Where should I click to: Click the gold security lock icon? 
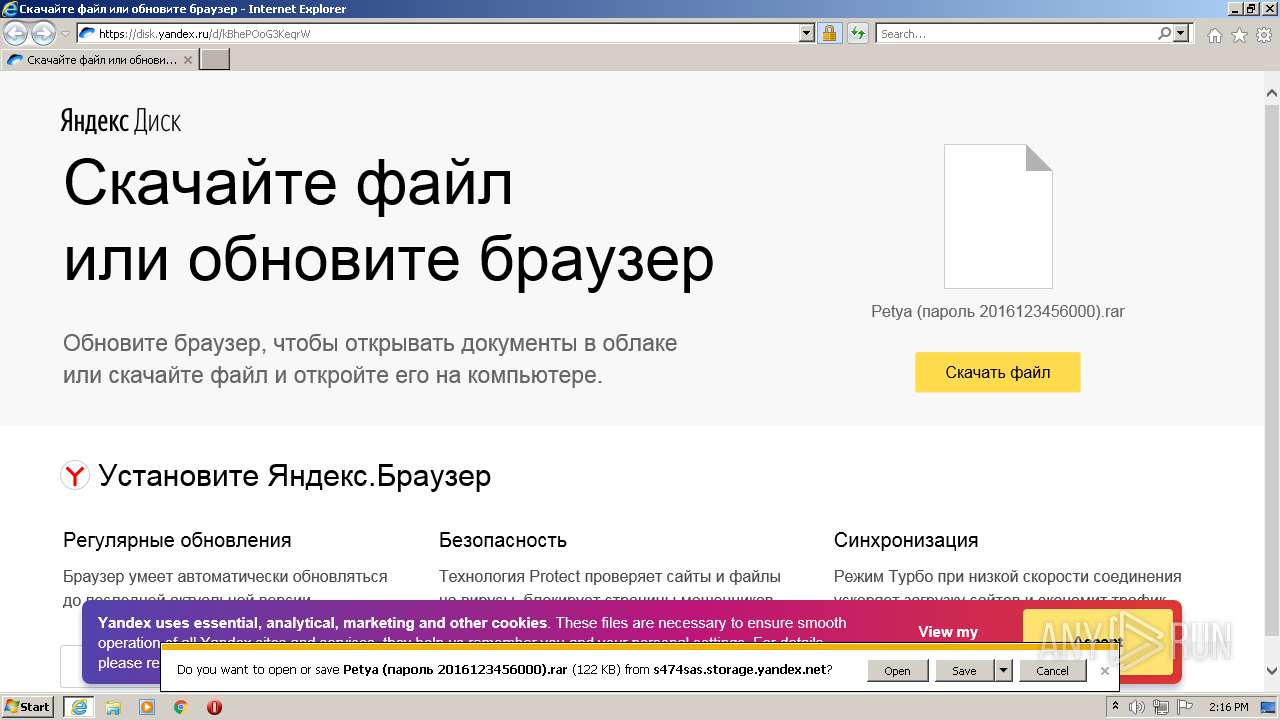[829, 33]
